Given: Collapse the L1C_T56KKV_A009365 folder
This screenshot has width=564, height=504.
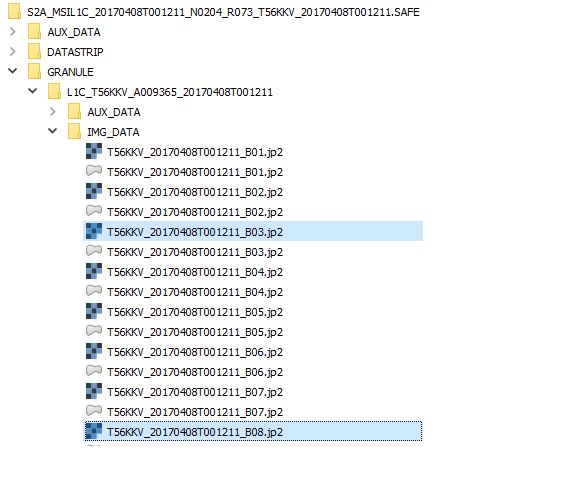Looking at the screenshot, I should tap(33, 91).
